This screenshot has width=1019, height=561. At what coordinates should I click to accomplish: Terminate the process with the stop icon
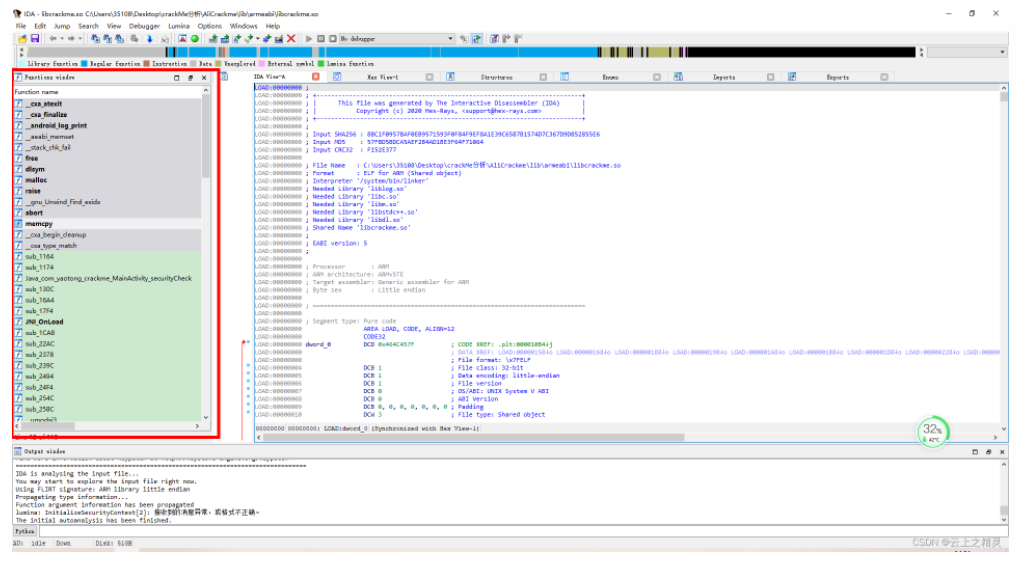tap(333, 39)
